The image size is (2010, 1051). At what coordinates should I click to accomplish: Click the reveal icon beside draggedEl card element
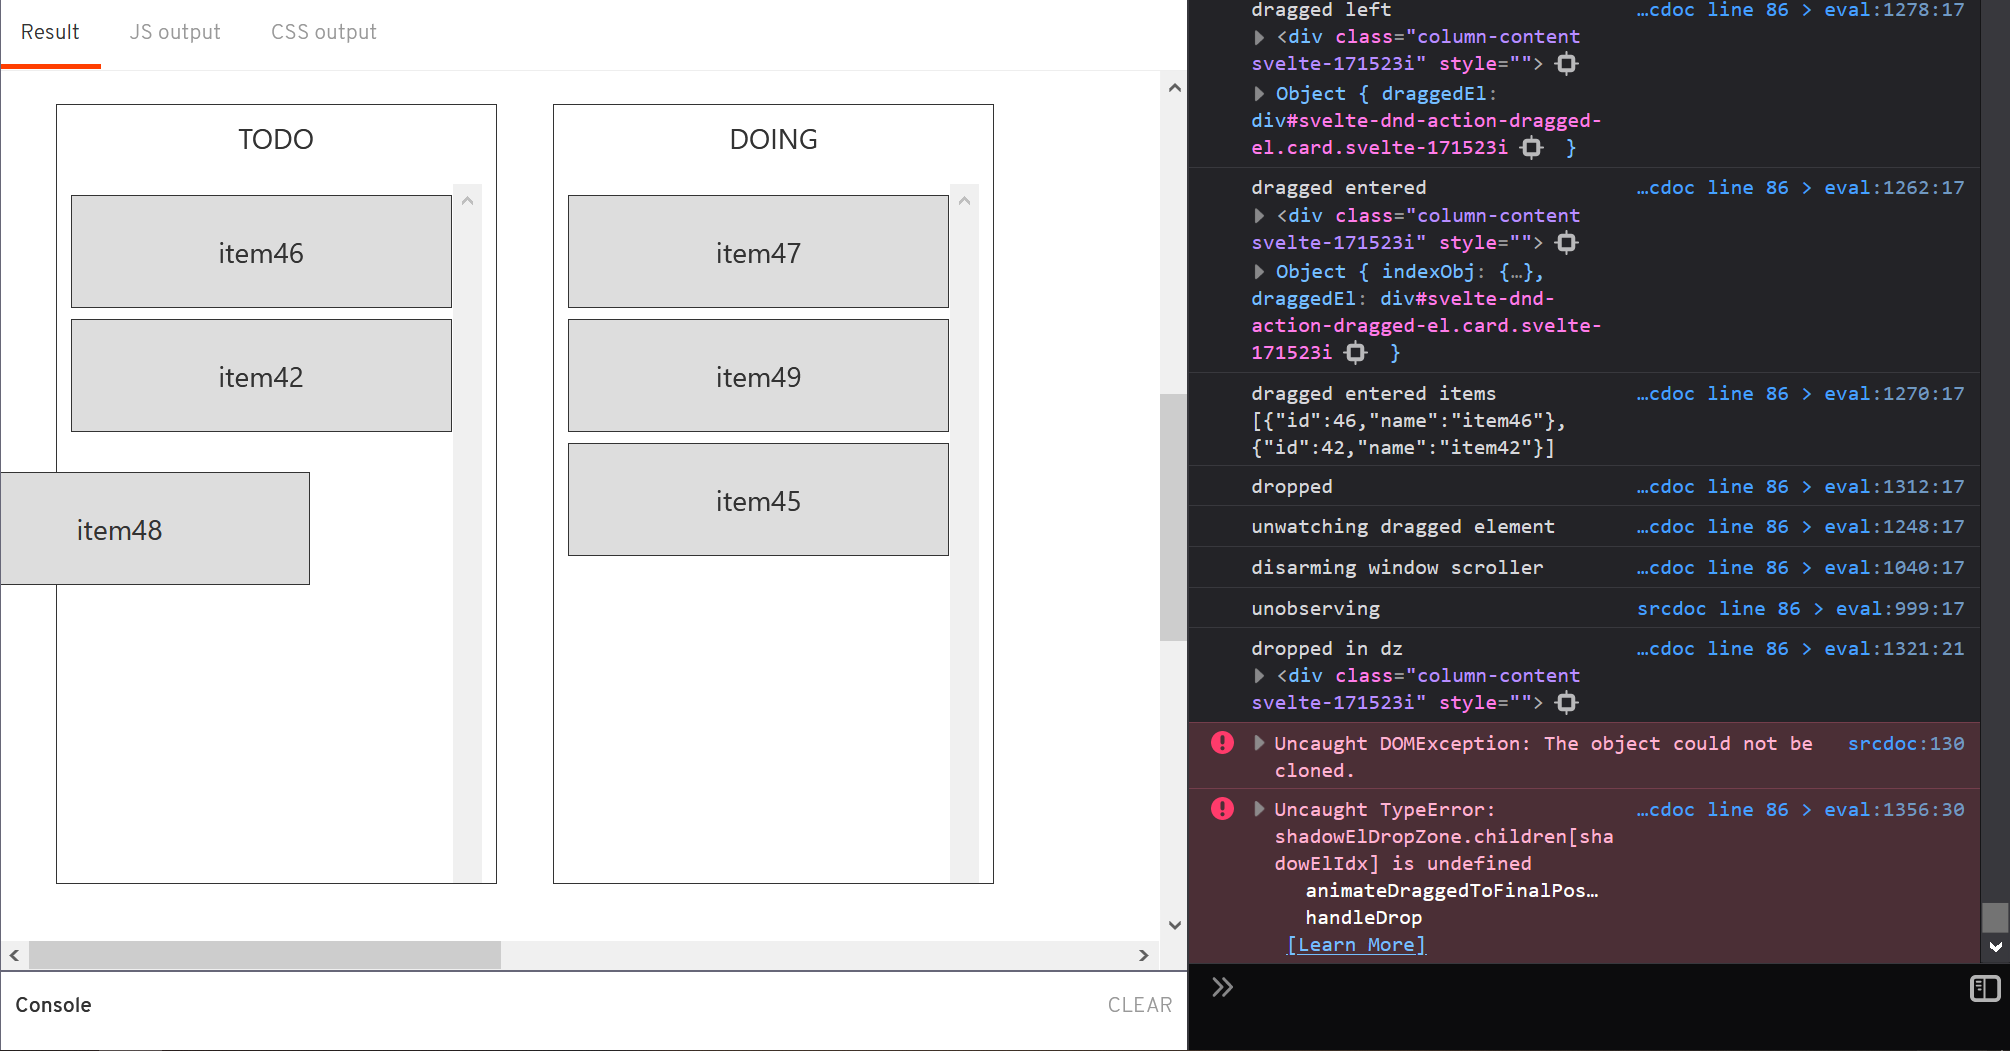(x=1531, y=147)
